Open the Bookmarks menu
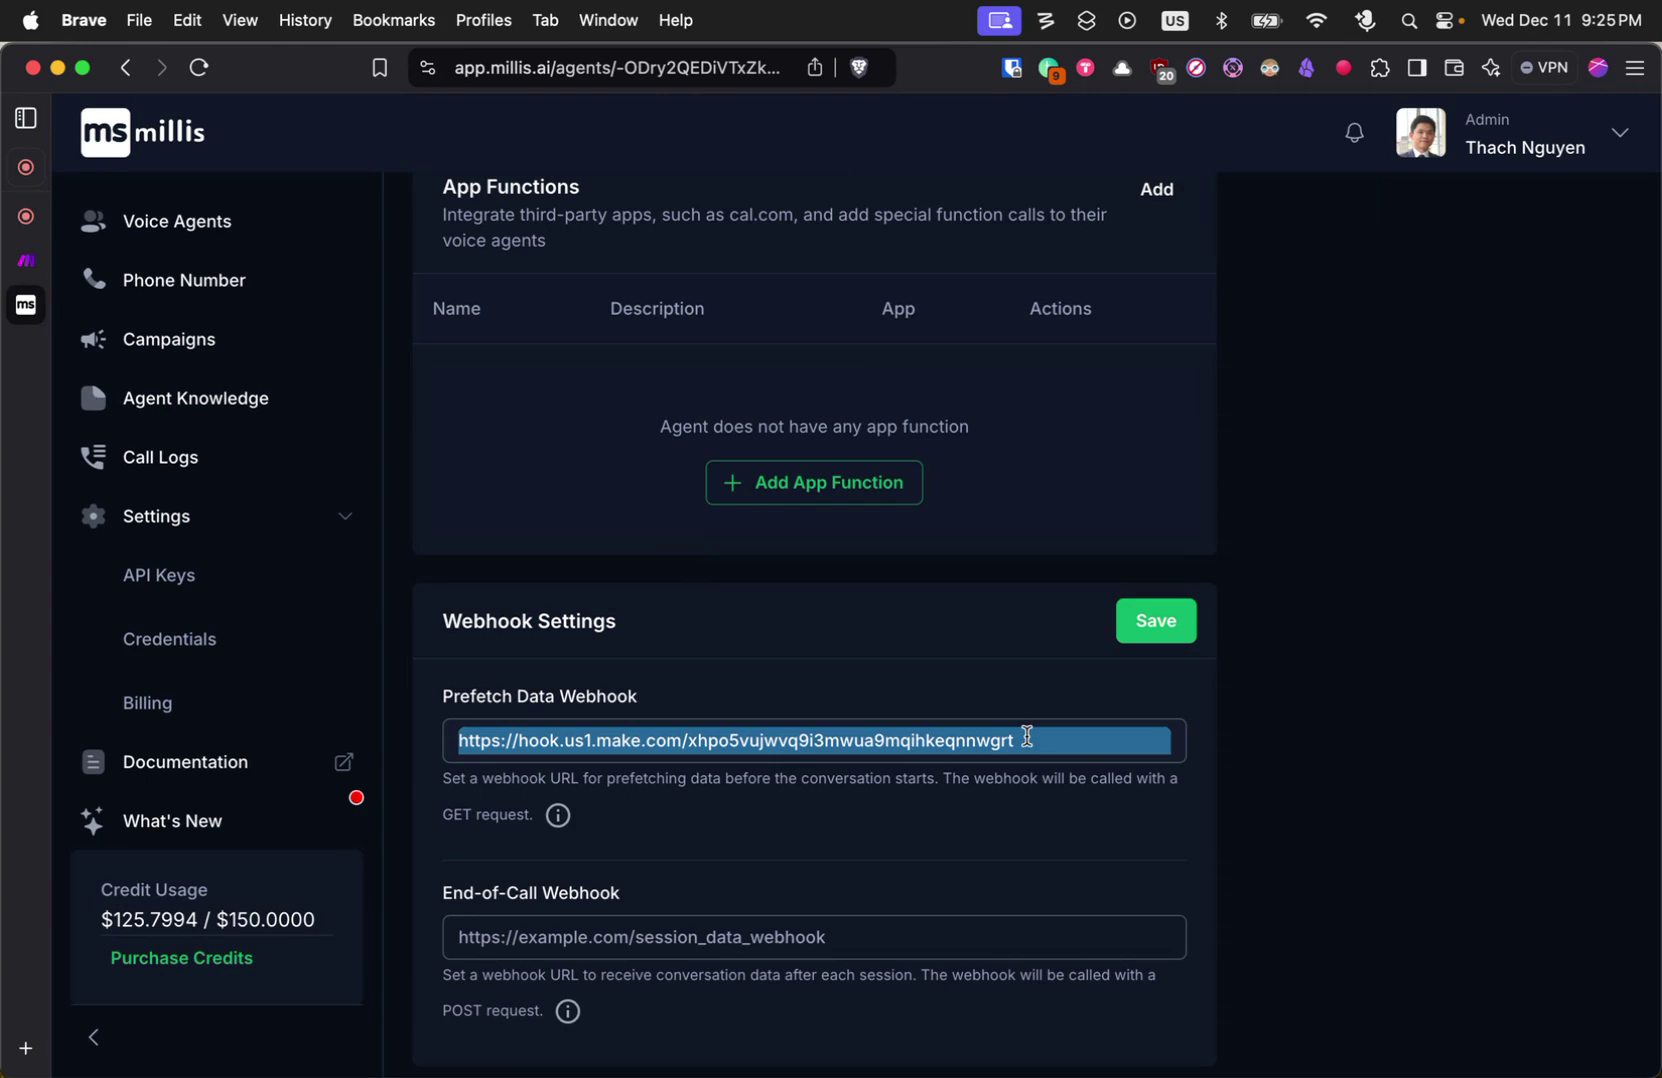 [392, 20]
